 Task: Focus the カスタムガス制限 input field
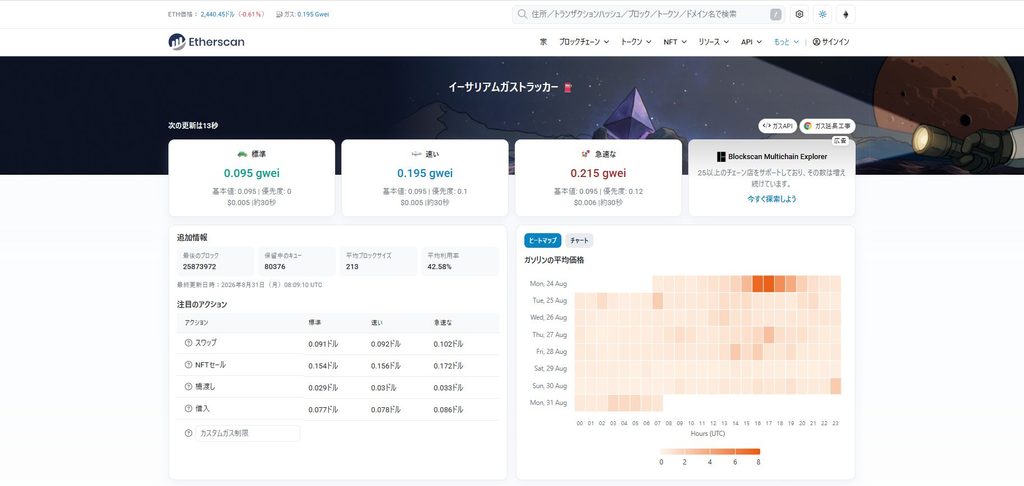pyautogui.click(x=248, y=433)
